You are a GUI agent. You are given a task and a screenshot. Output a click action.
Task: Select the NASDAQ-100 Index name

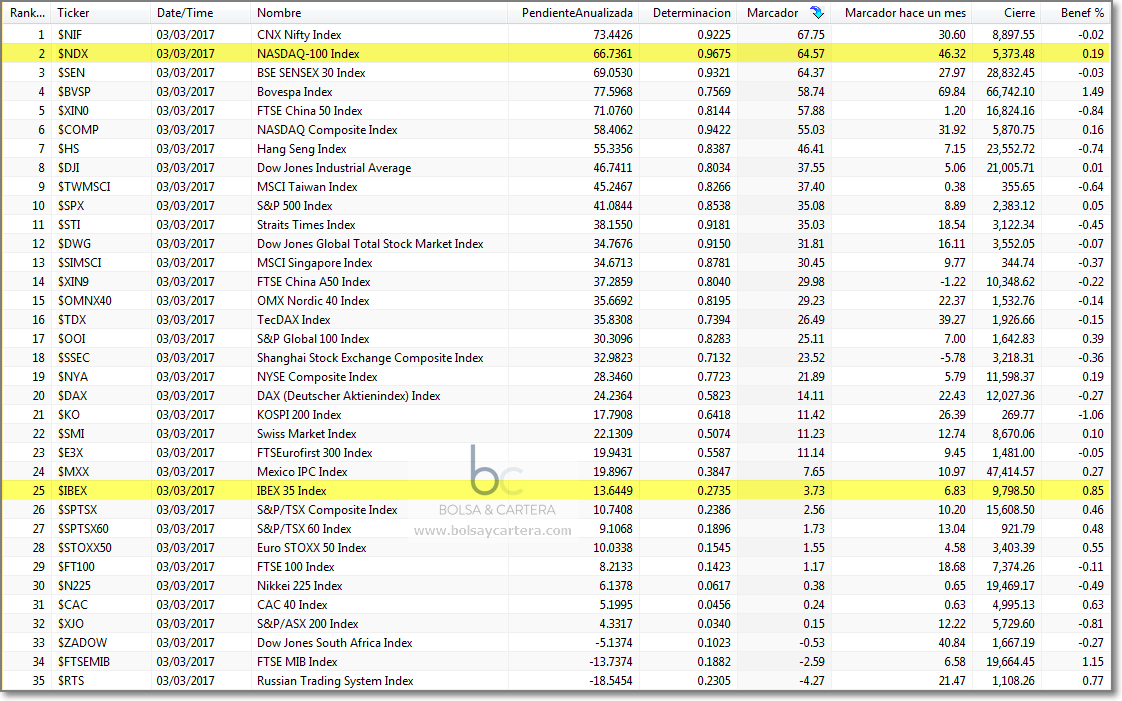308,54
